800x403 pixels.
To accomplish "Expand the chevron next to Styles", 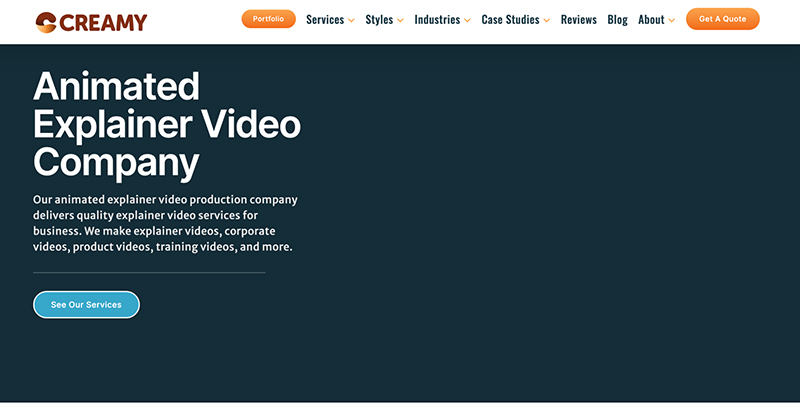I will (400, 21).
